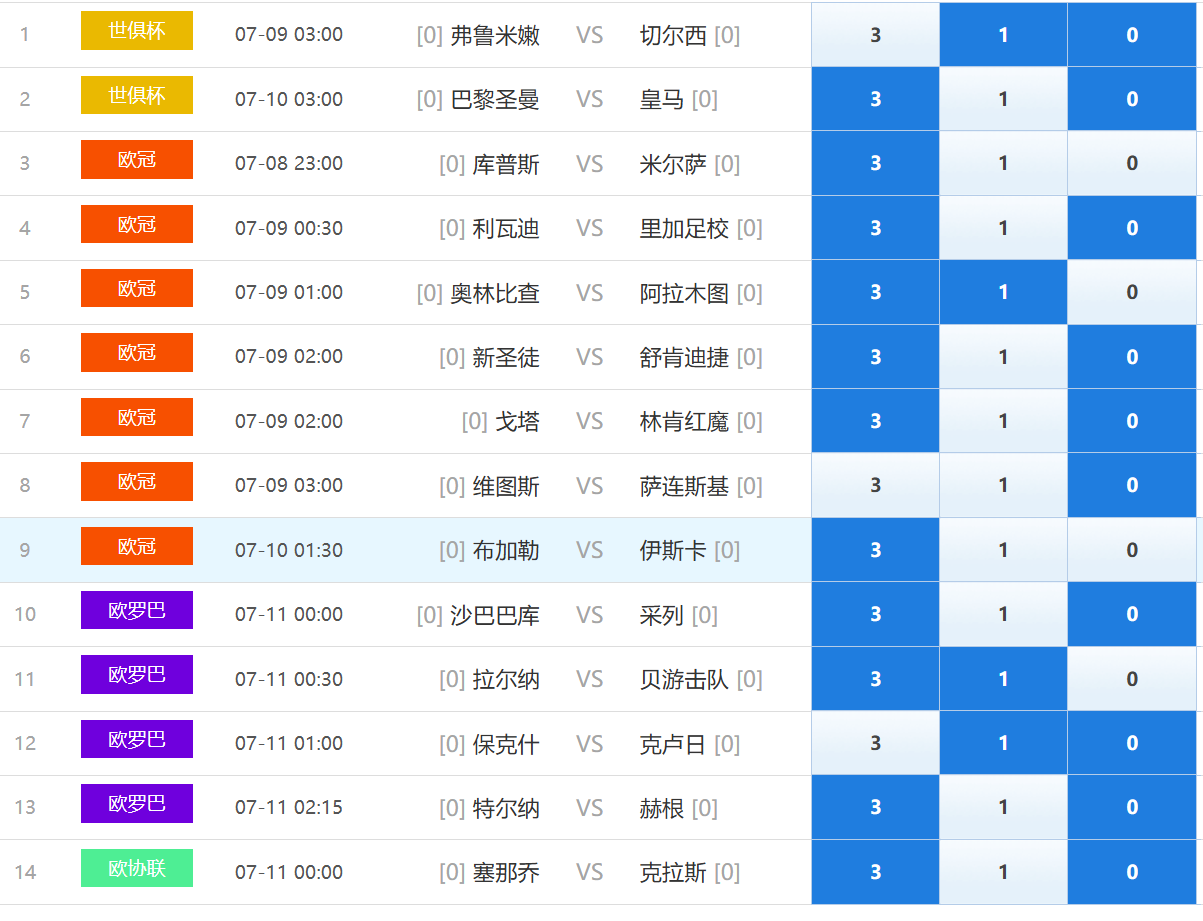Viewport: 1203px width, 921px height.
Task: Toggle result 0 for 新圣徒 vs 舒肯迪捷
Action: (1131, 357)
